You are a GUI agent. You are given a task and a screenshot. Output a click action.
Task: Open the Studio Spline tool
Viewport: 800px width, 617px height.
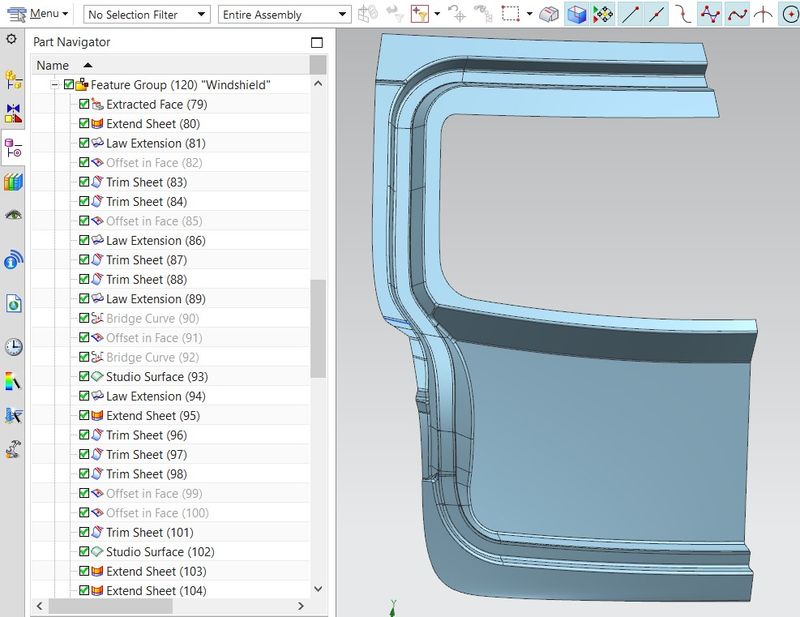[711, 14]
